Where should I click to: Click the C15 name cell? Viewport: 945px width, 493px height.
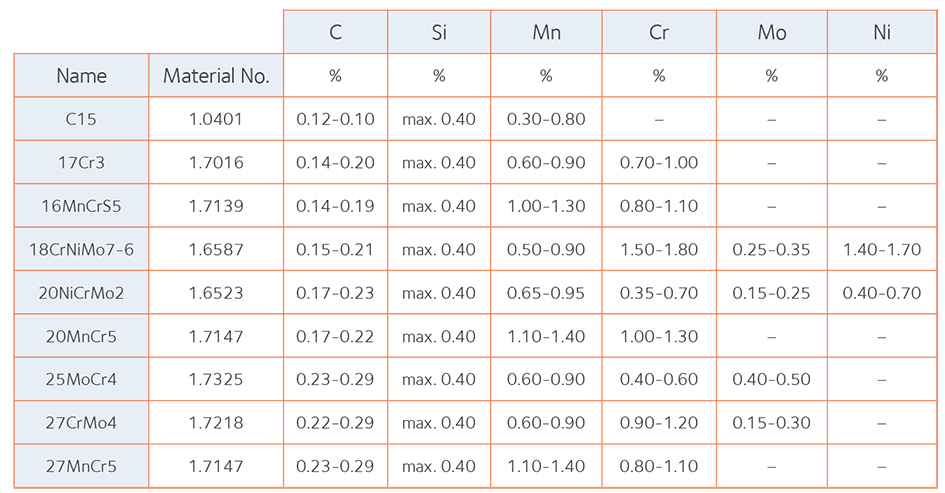coord(81,119)
